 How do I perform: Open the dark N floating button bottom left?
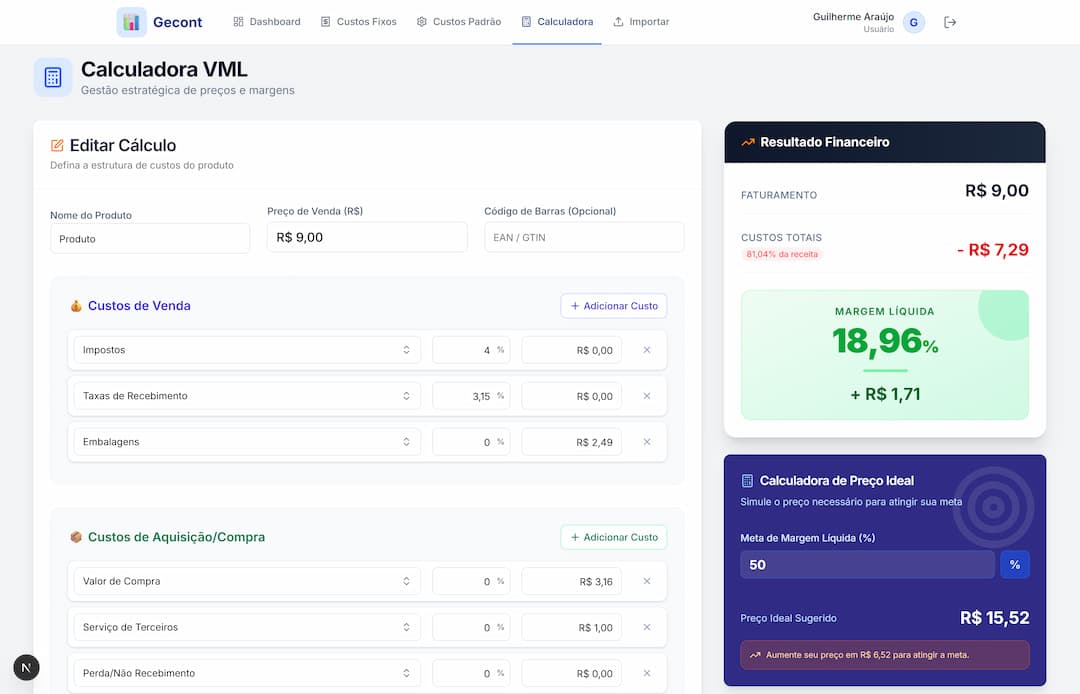coord(26,667)
